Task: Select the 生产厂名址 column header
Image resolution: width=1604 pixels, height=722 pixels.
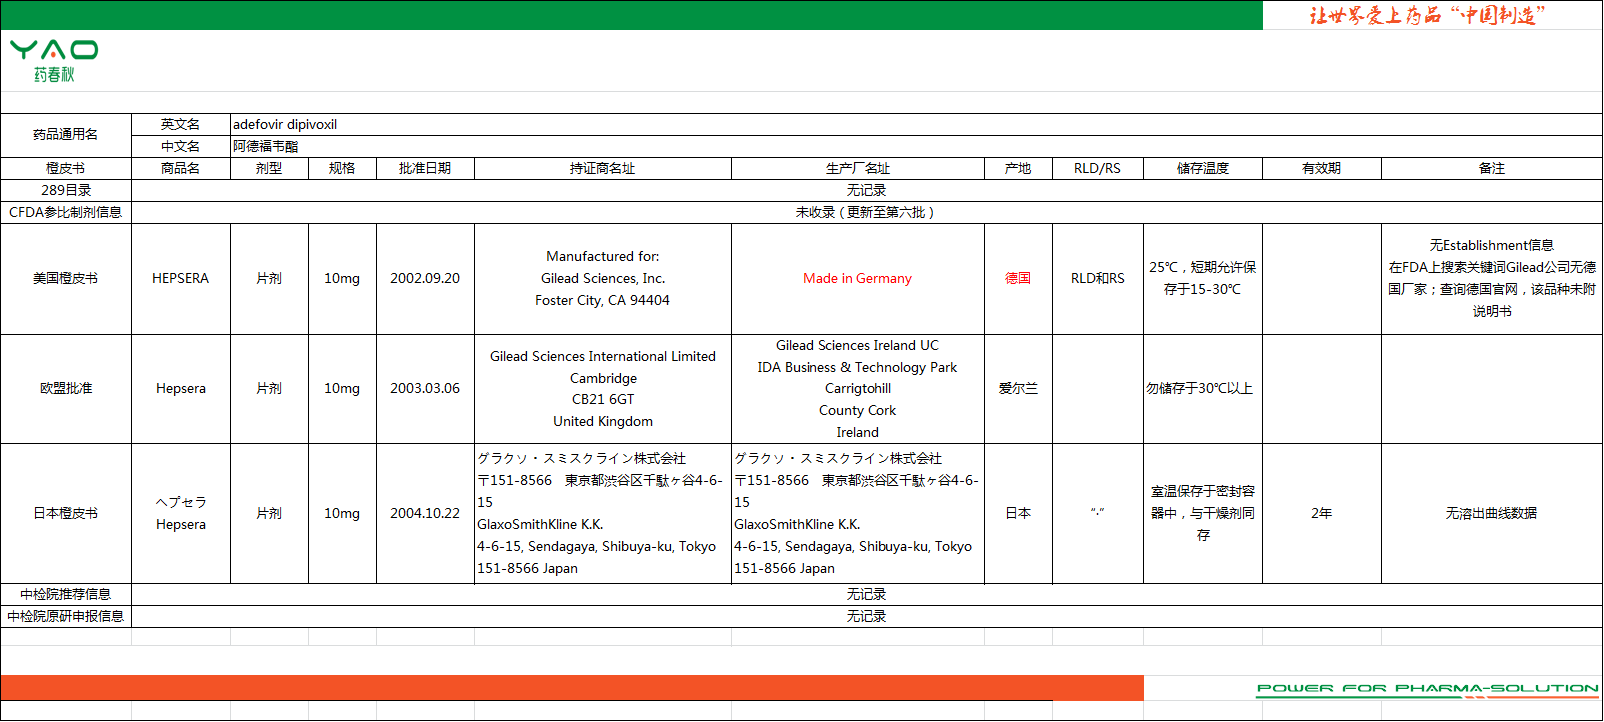Action: [858, 169]
